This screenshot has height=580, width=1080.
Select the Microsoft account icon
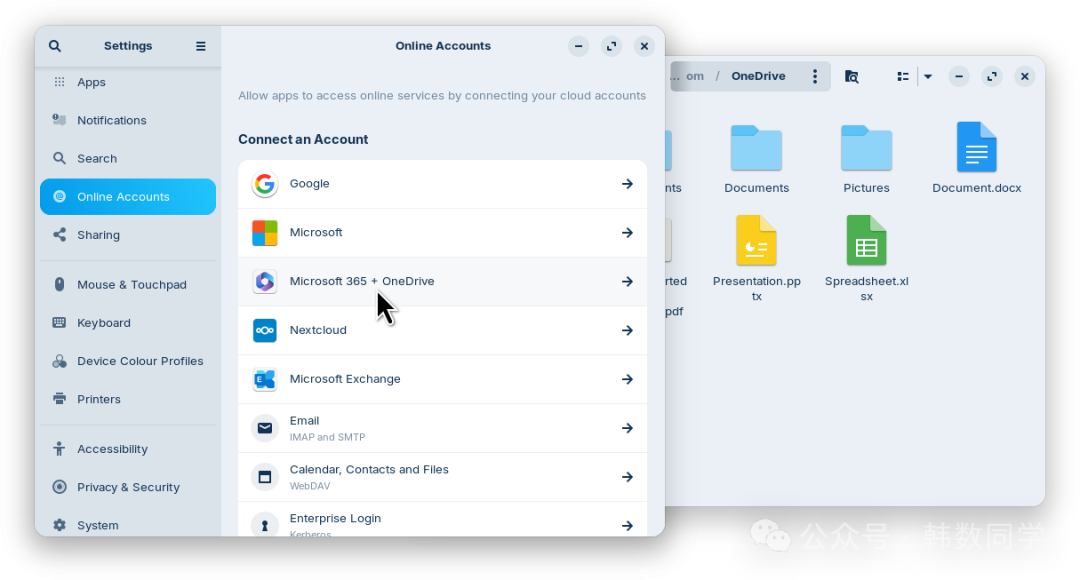pyautogui.click(x=264, y=232)
